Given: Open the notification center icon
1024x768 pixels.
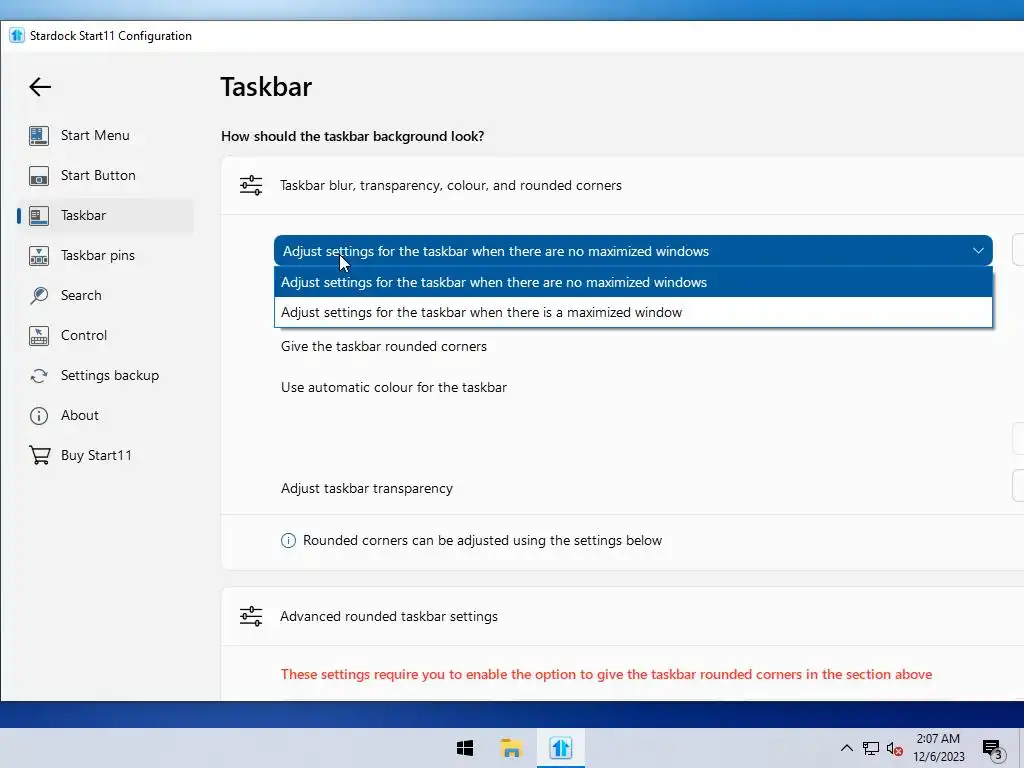Looking at the screenshot, I should coord(994,750).
